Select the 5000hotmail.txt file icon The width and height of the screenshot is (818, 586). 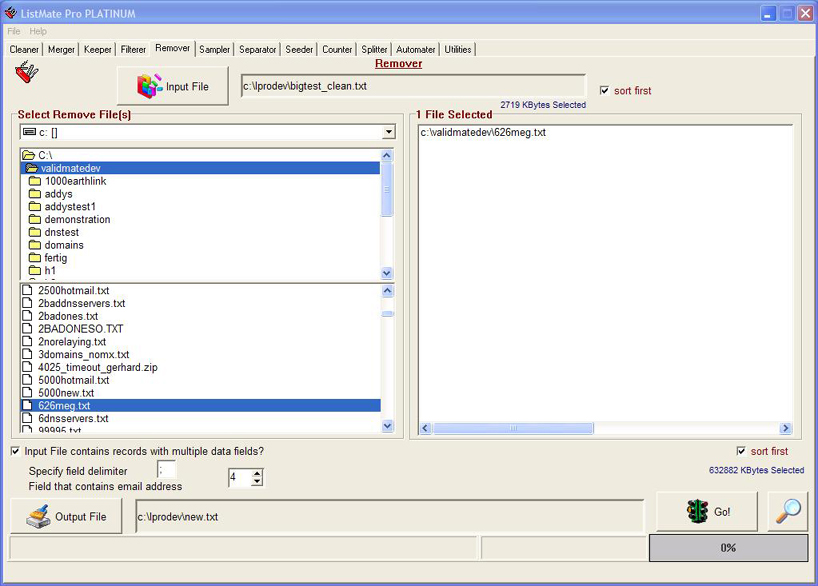tap(28, 380)
